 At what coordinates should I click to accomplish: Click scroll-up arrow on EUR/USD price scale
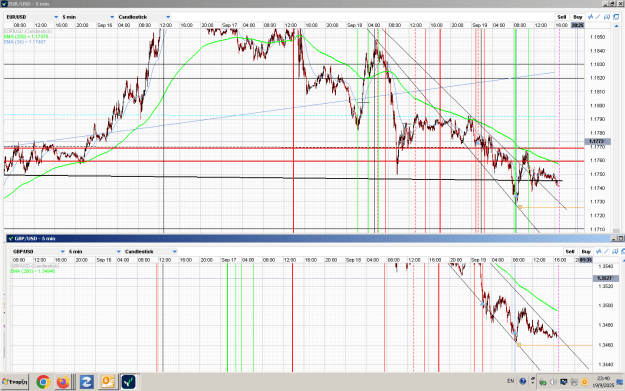[617, 25]
